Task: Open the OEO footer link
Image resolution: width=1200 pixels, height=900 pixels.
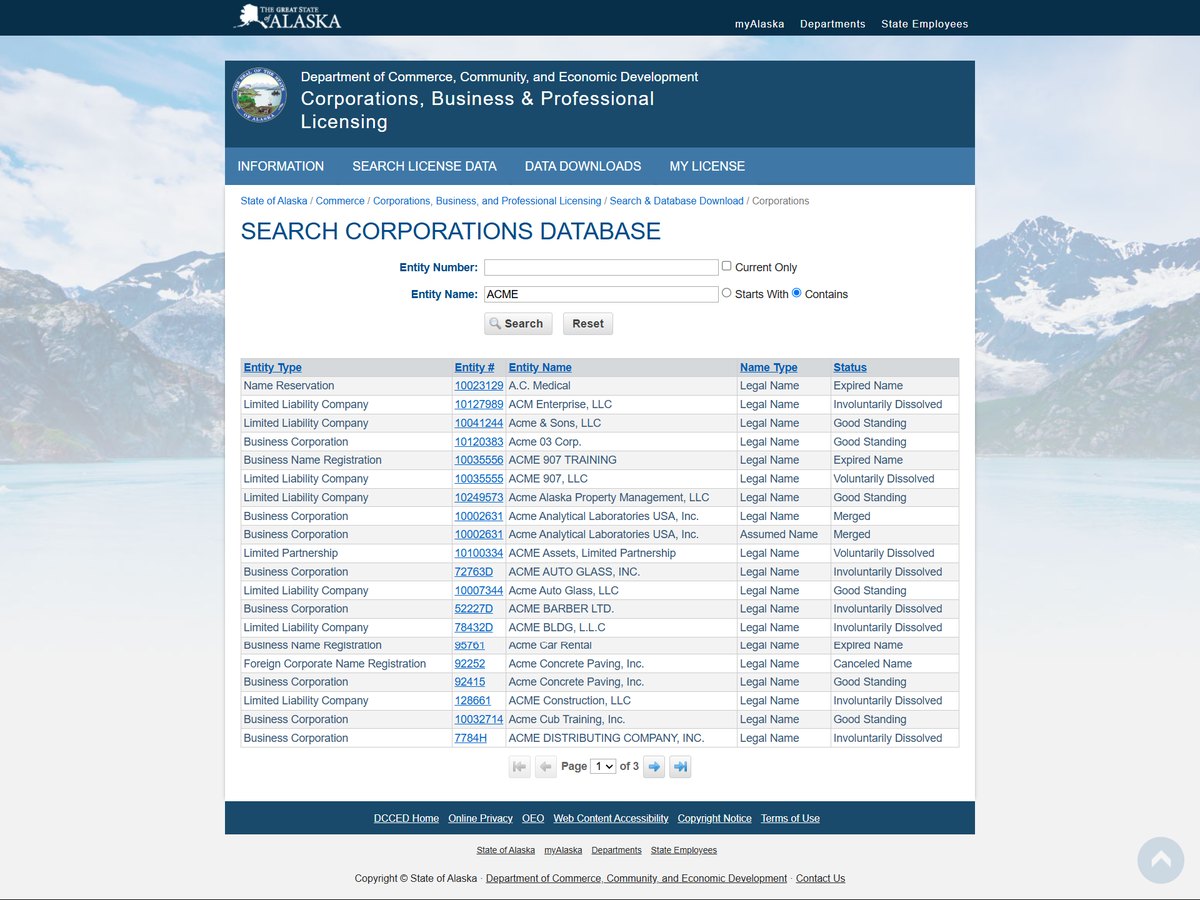Action: point(533,818)
